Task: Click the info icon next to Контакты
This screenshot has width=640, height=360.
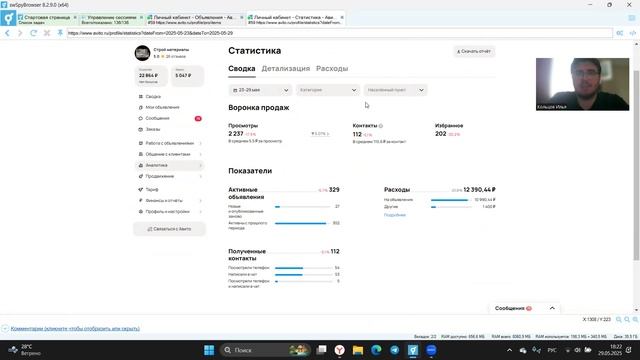Action: click(381, 126)
